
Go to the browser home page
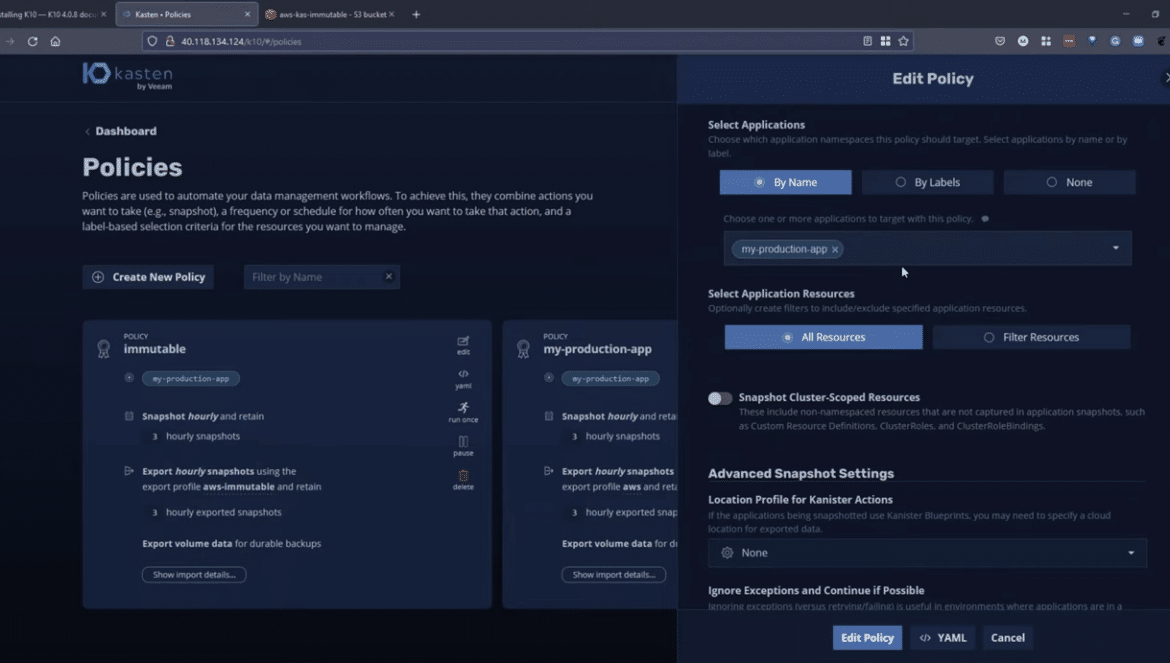(55, 41)
